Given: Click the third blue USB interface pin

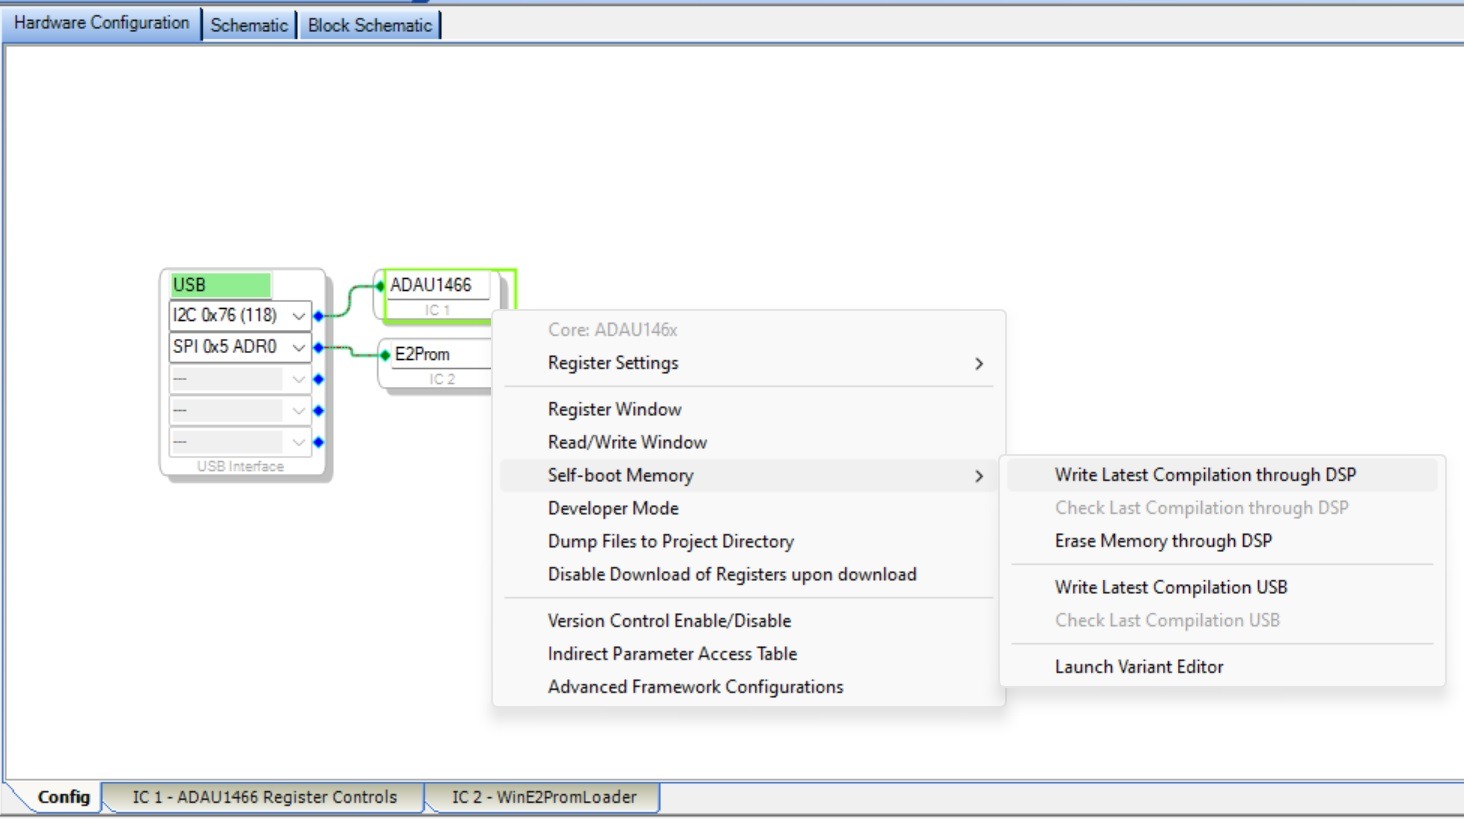Looking at the screenshot, I should 319,379.
